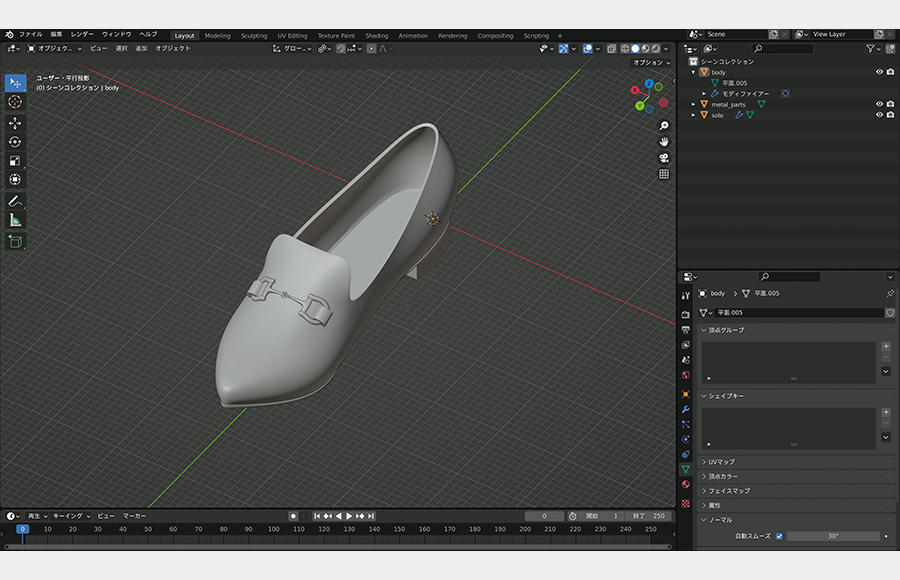
Task: Expand the metal_parts tree item
Action: 693,104
